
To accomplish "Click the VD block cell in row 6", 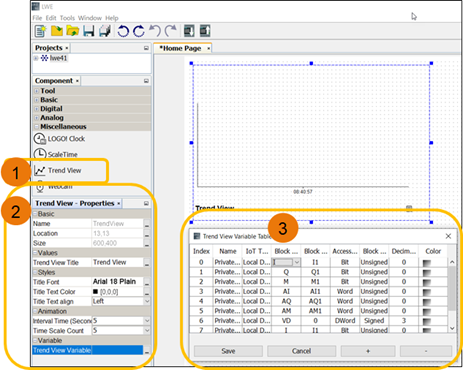I will (x=286, y=321).
